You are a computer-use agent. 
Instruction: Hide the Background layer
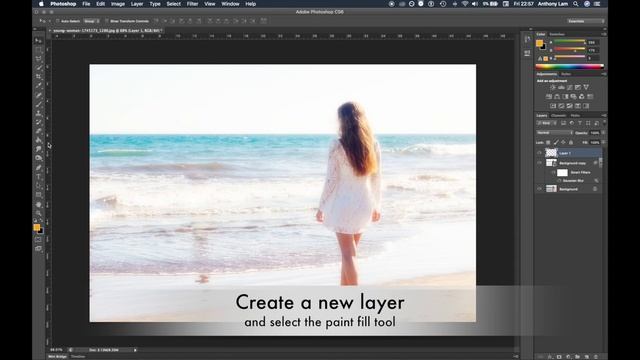(539, 189)
